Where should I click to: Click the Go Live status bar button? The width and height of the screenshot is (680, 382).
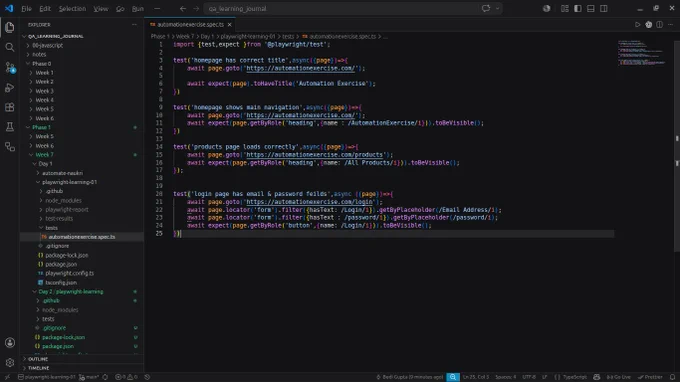[x=618, y=377]
